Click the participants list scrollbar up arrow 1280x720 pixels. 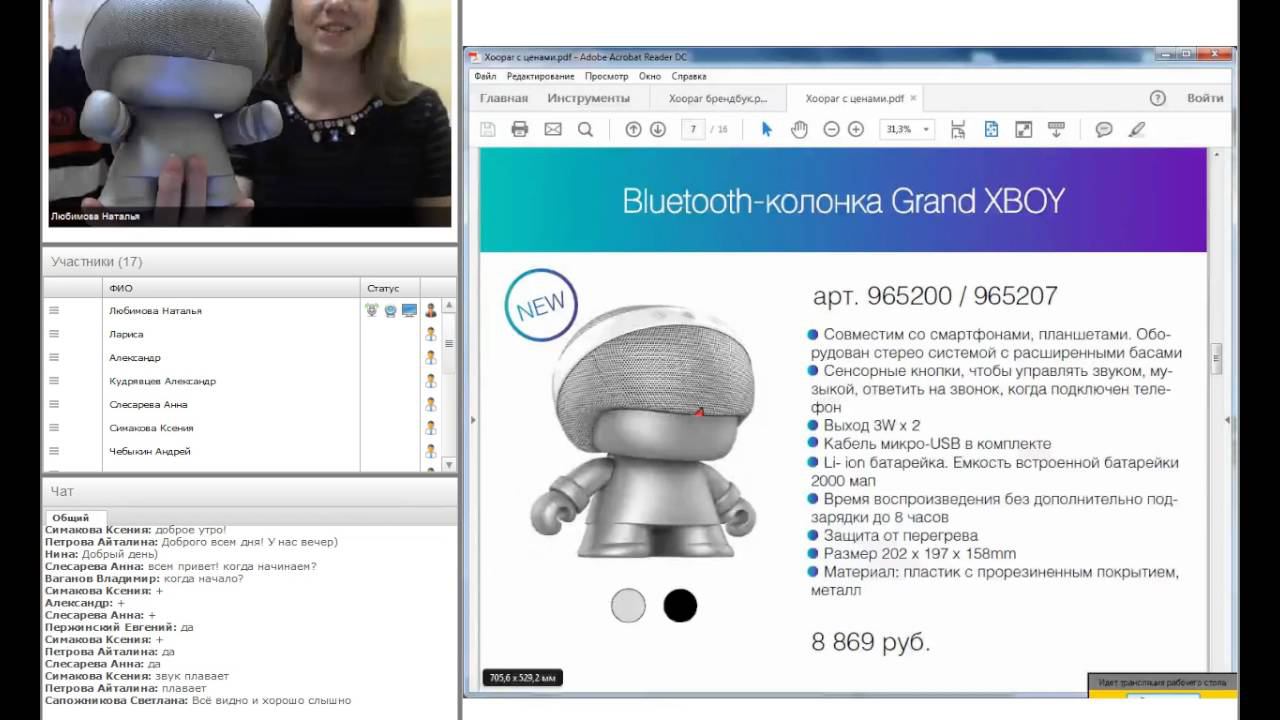(449, 305)
